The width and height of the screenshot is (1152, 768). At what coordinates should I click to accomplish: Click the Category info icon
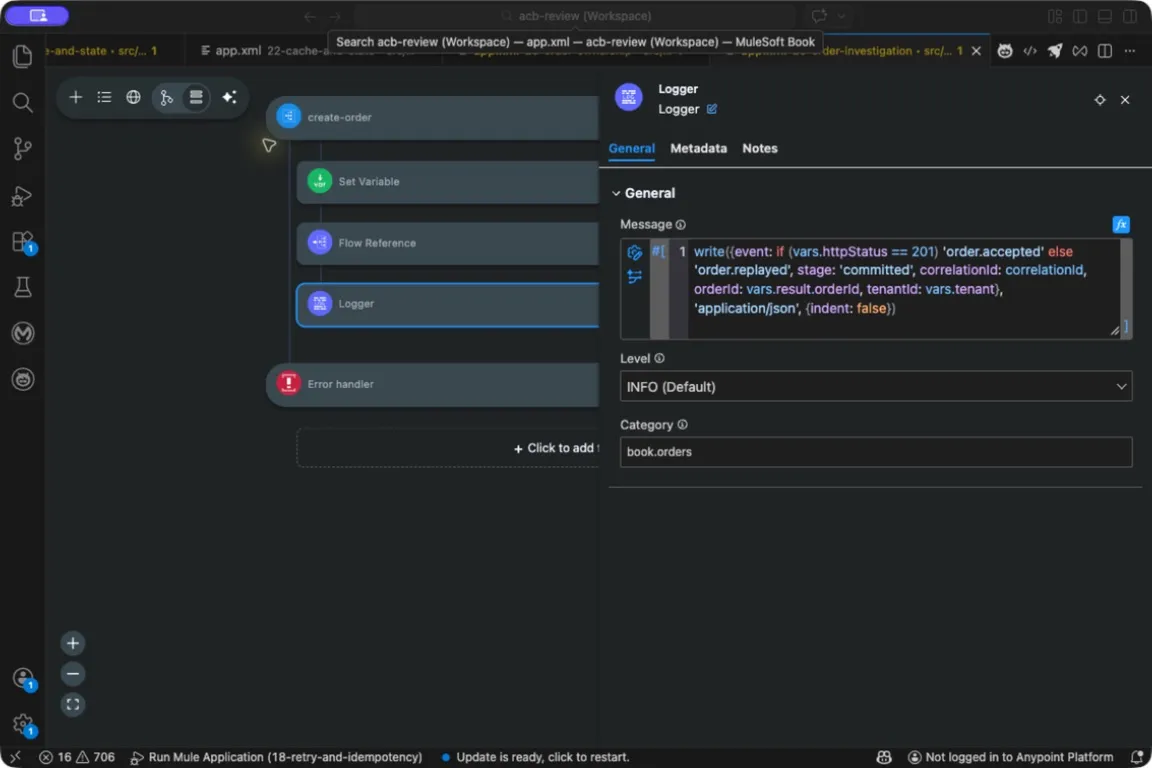click(x=682, y=425)
